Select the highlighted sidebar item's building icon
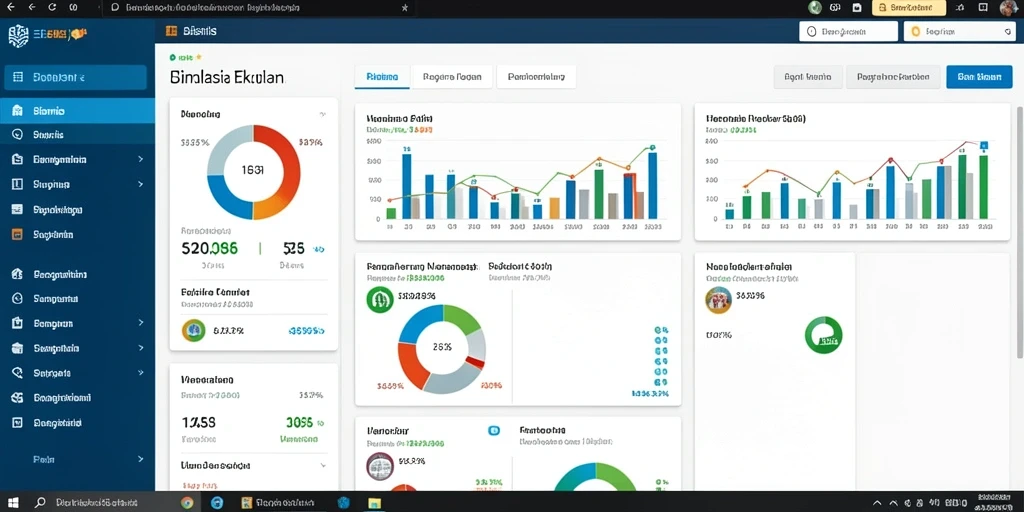The width and height of the screenshot is (1024, 512). point(18,110)
